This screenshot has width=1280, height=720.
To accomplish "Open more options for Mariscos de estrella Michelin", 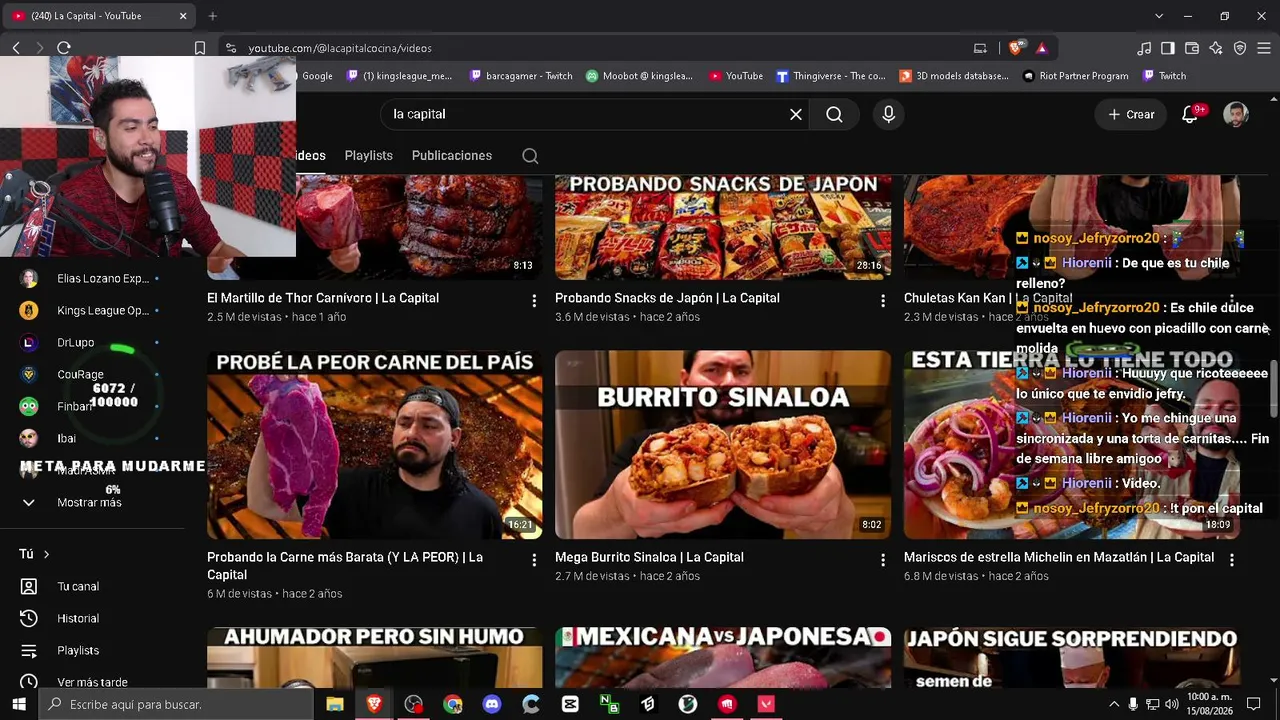I will (1231, 560).
